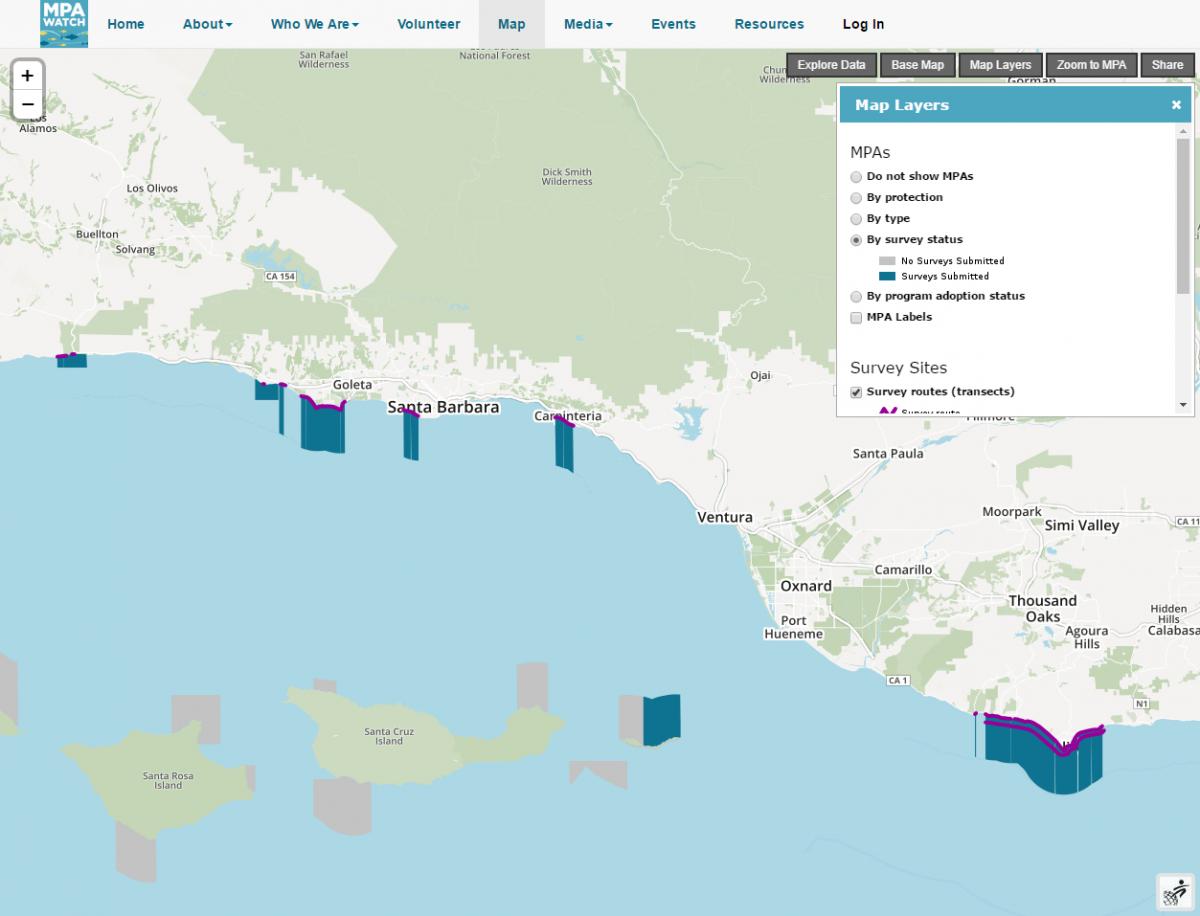1200x916 pixels.
Task: Click the Log In link
Action: pyautogui.click(x=863, y=24)
